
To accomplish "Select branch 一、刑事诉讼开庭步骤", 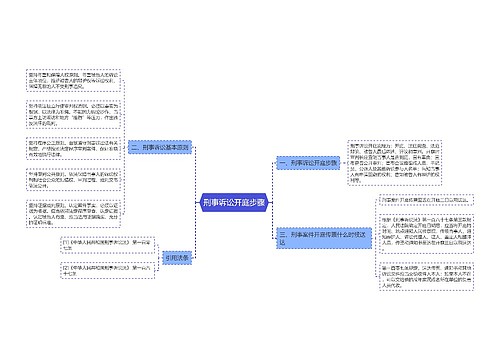I will (308, 163).
